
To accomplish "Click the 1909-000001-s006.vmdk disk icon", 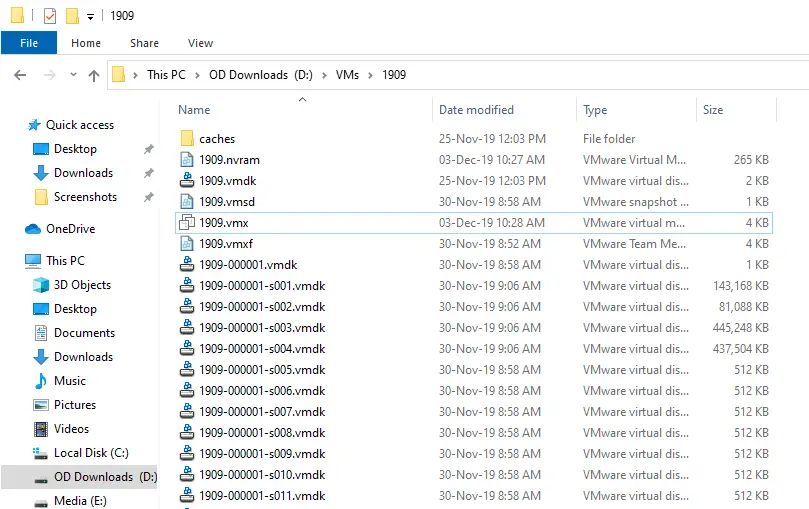I will pyautogui.click(x=187, y=391).
